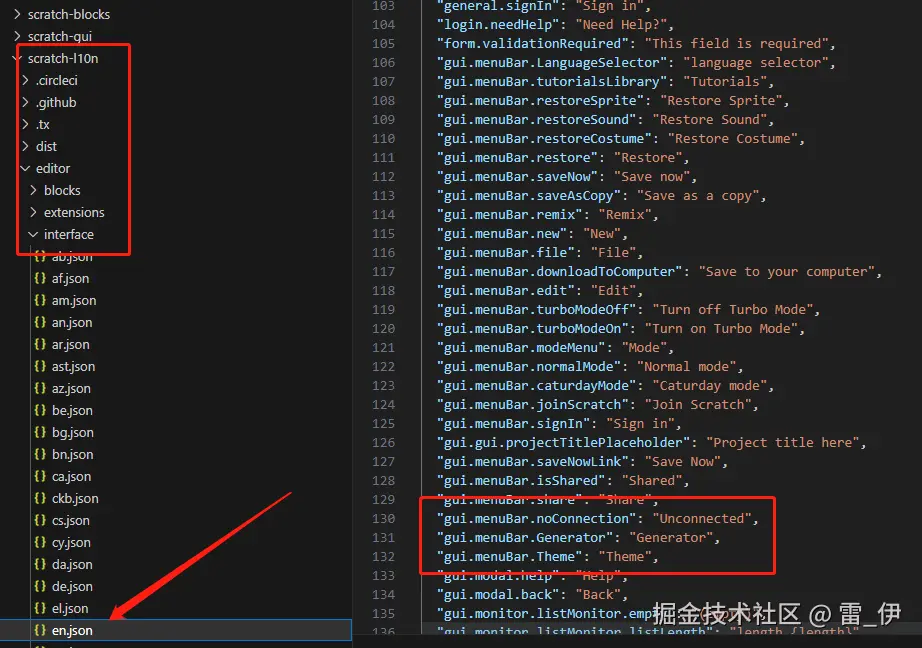Click "Normal mode" string value
The image size is (922, 648).
coord(686,366)
